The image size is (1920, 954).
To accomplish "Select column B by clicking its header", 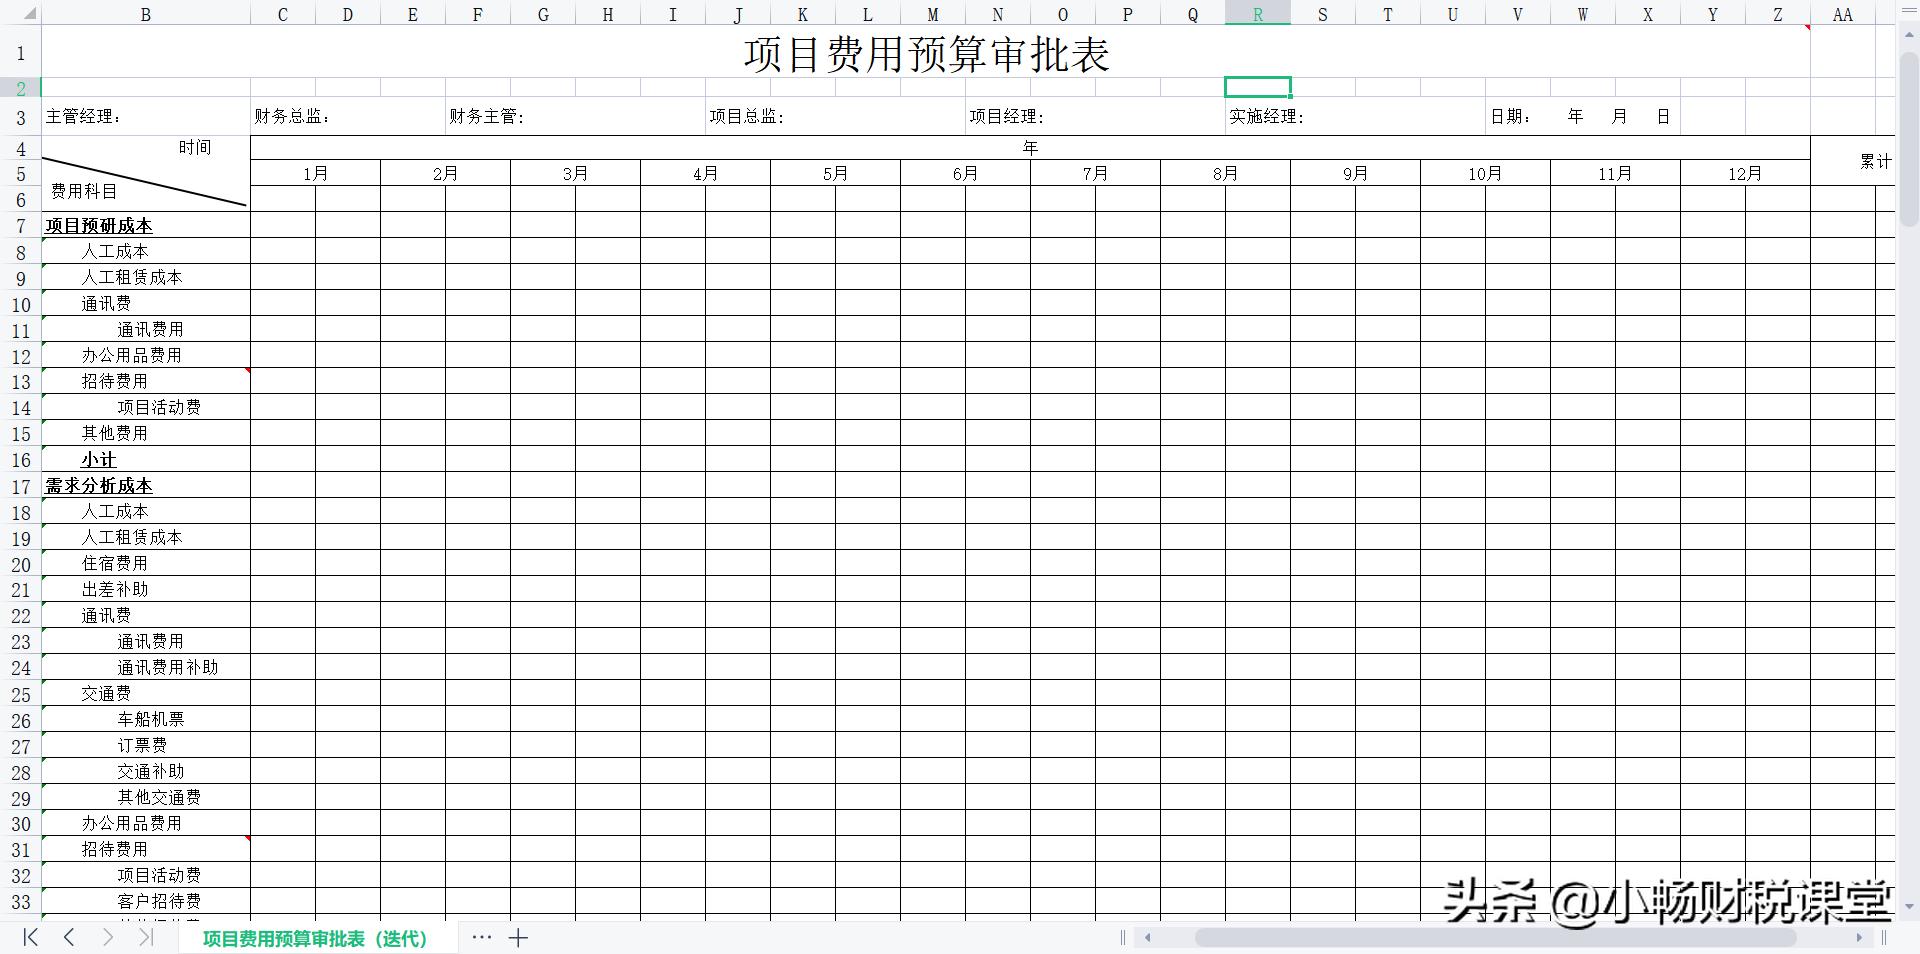I will tap(145, 14).
